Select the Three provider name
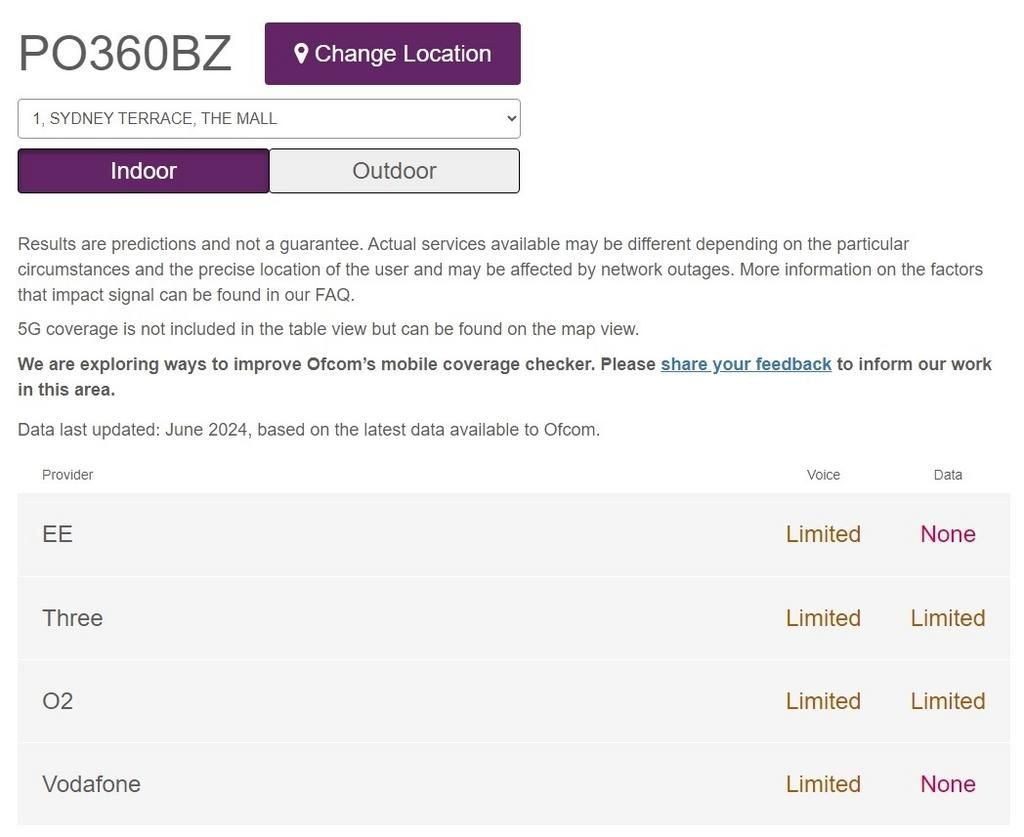 tap(72, 618)
